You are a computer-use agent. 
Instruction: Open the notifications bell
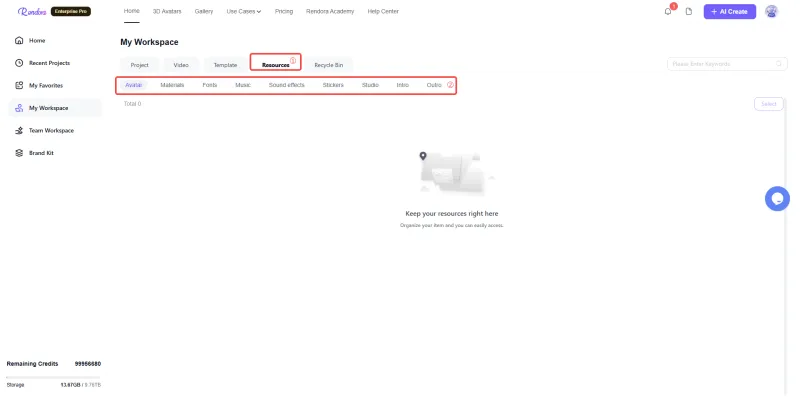[668, 11]
